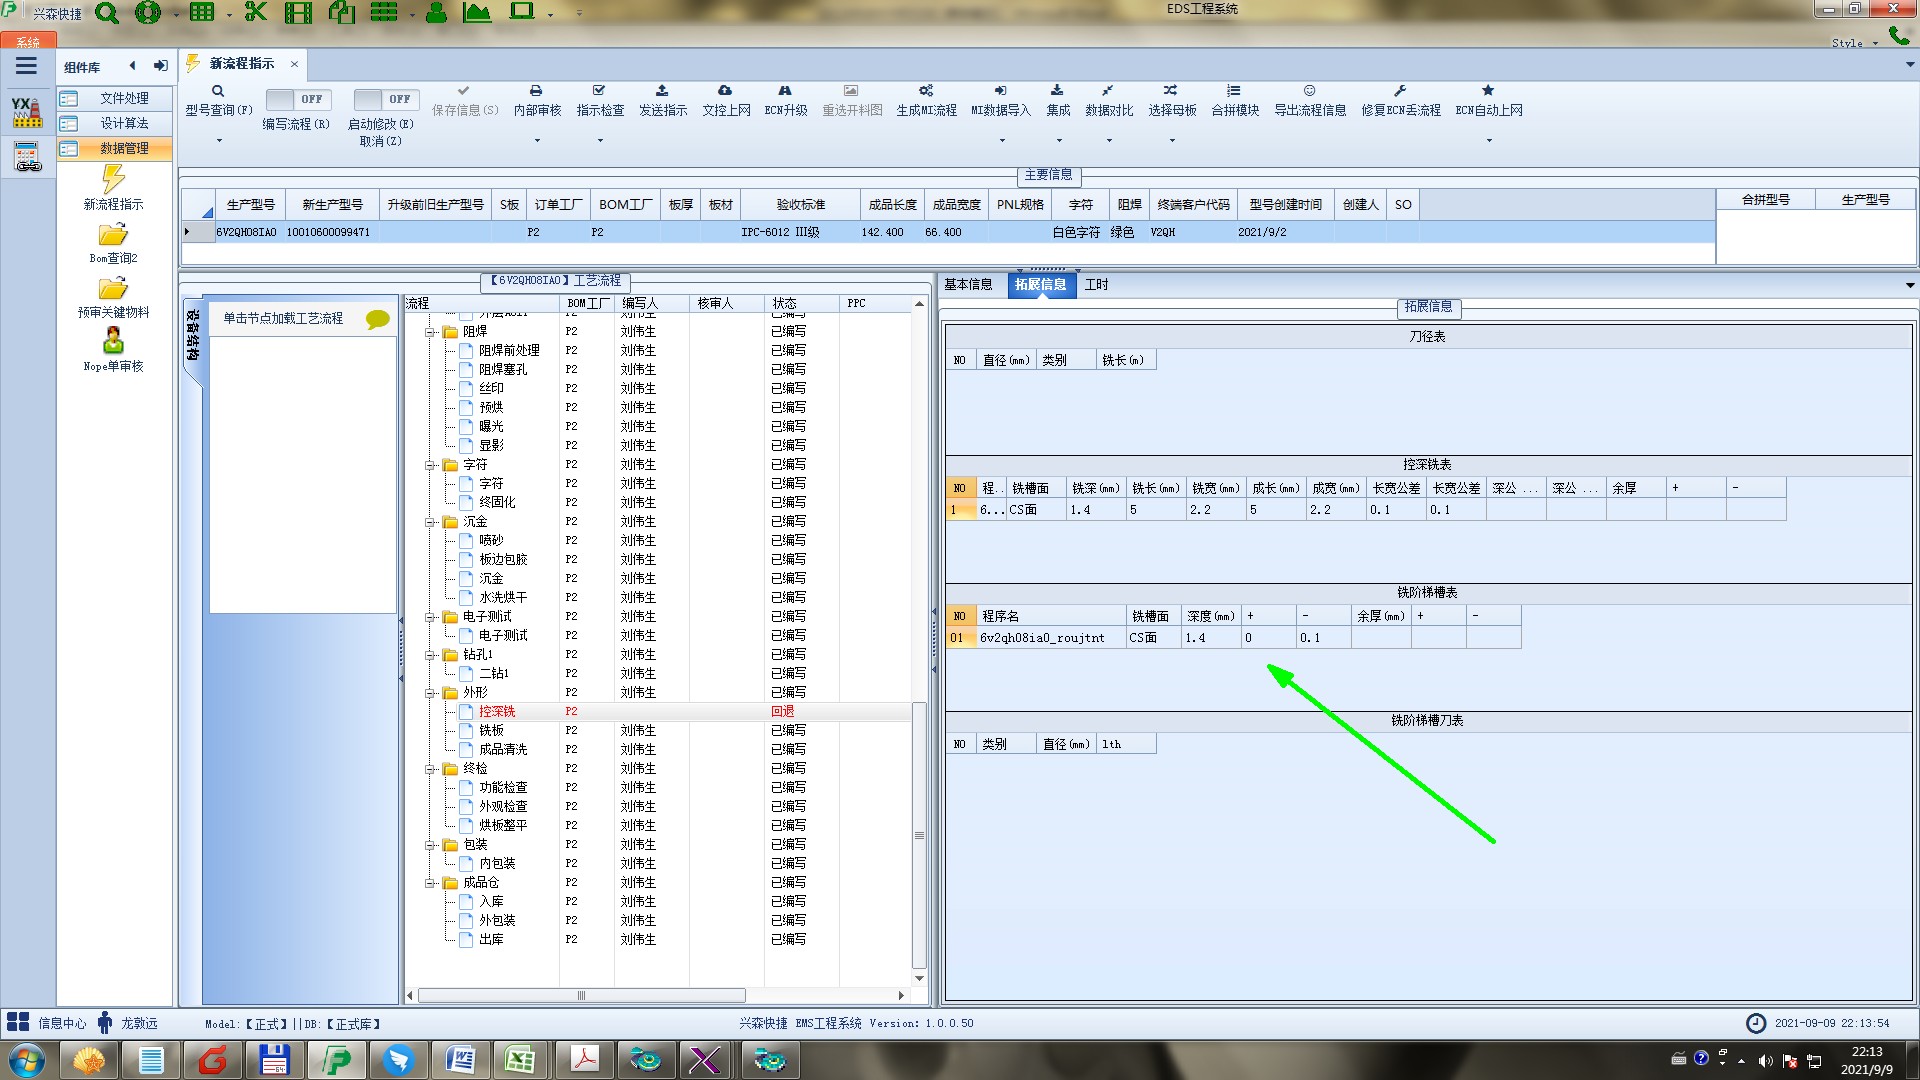Switch to the 工时 tab
This screenshot has width=1920, height=1080.
[x=1097, y=285]
